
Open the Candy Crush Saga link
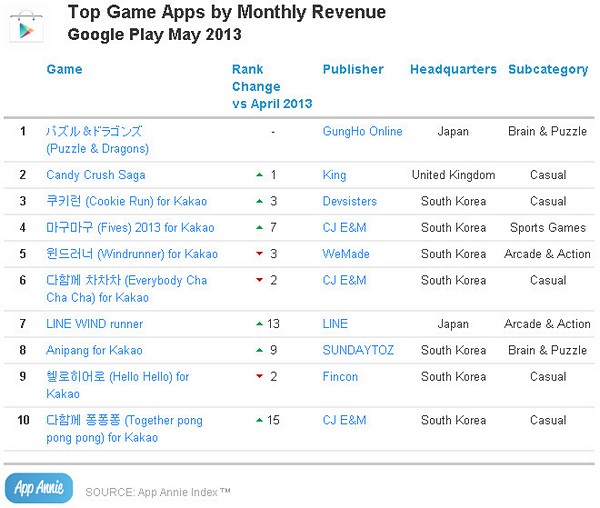(x=96, y=175)
